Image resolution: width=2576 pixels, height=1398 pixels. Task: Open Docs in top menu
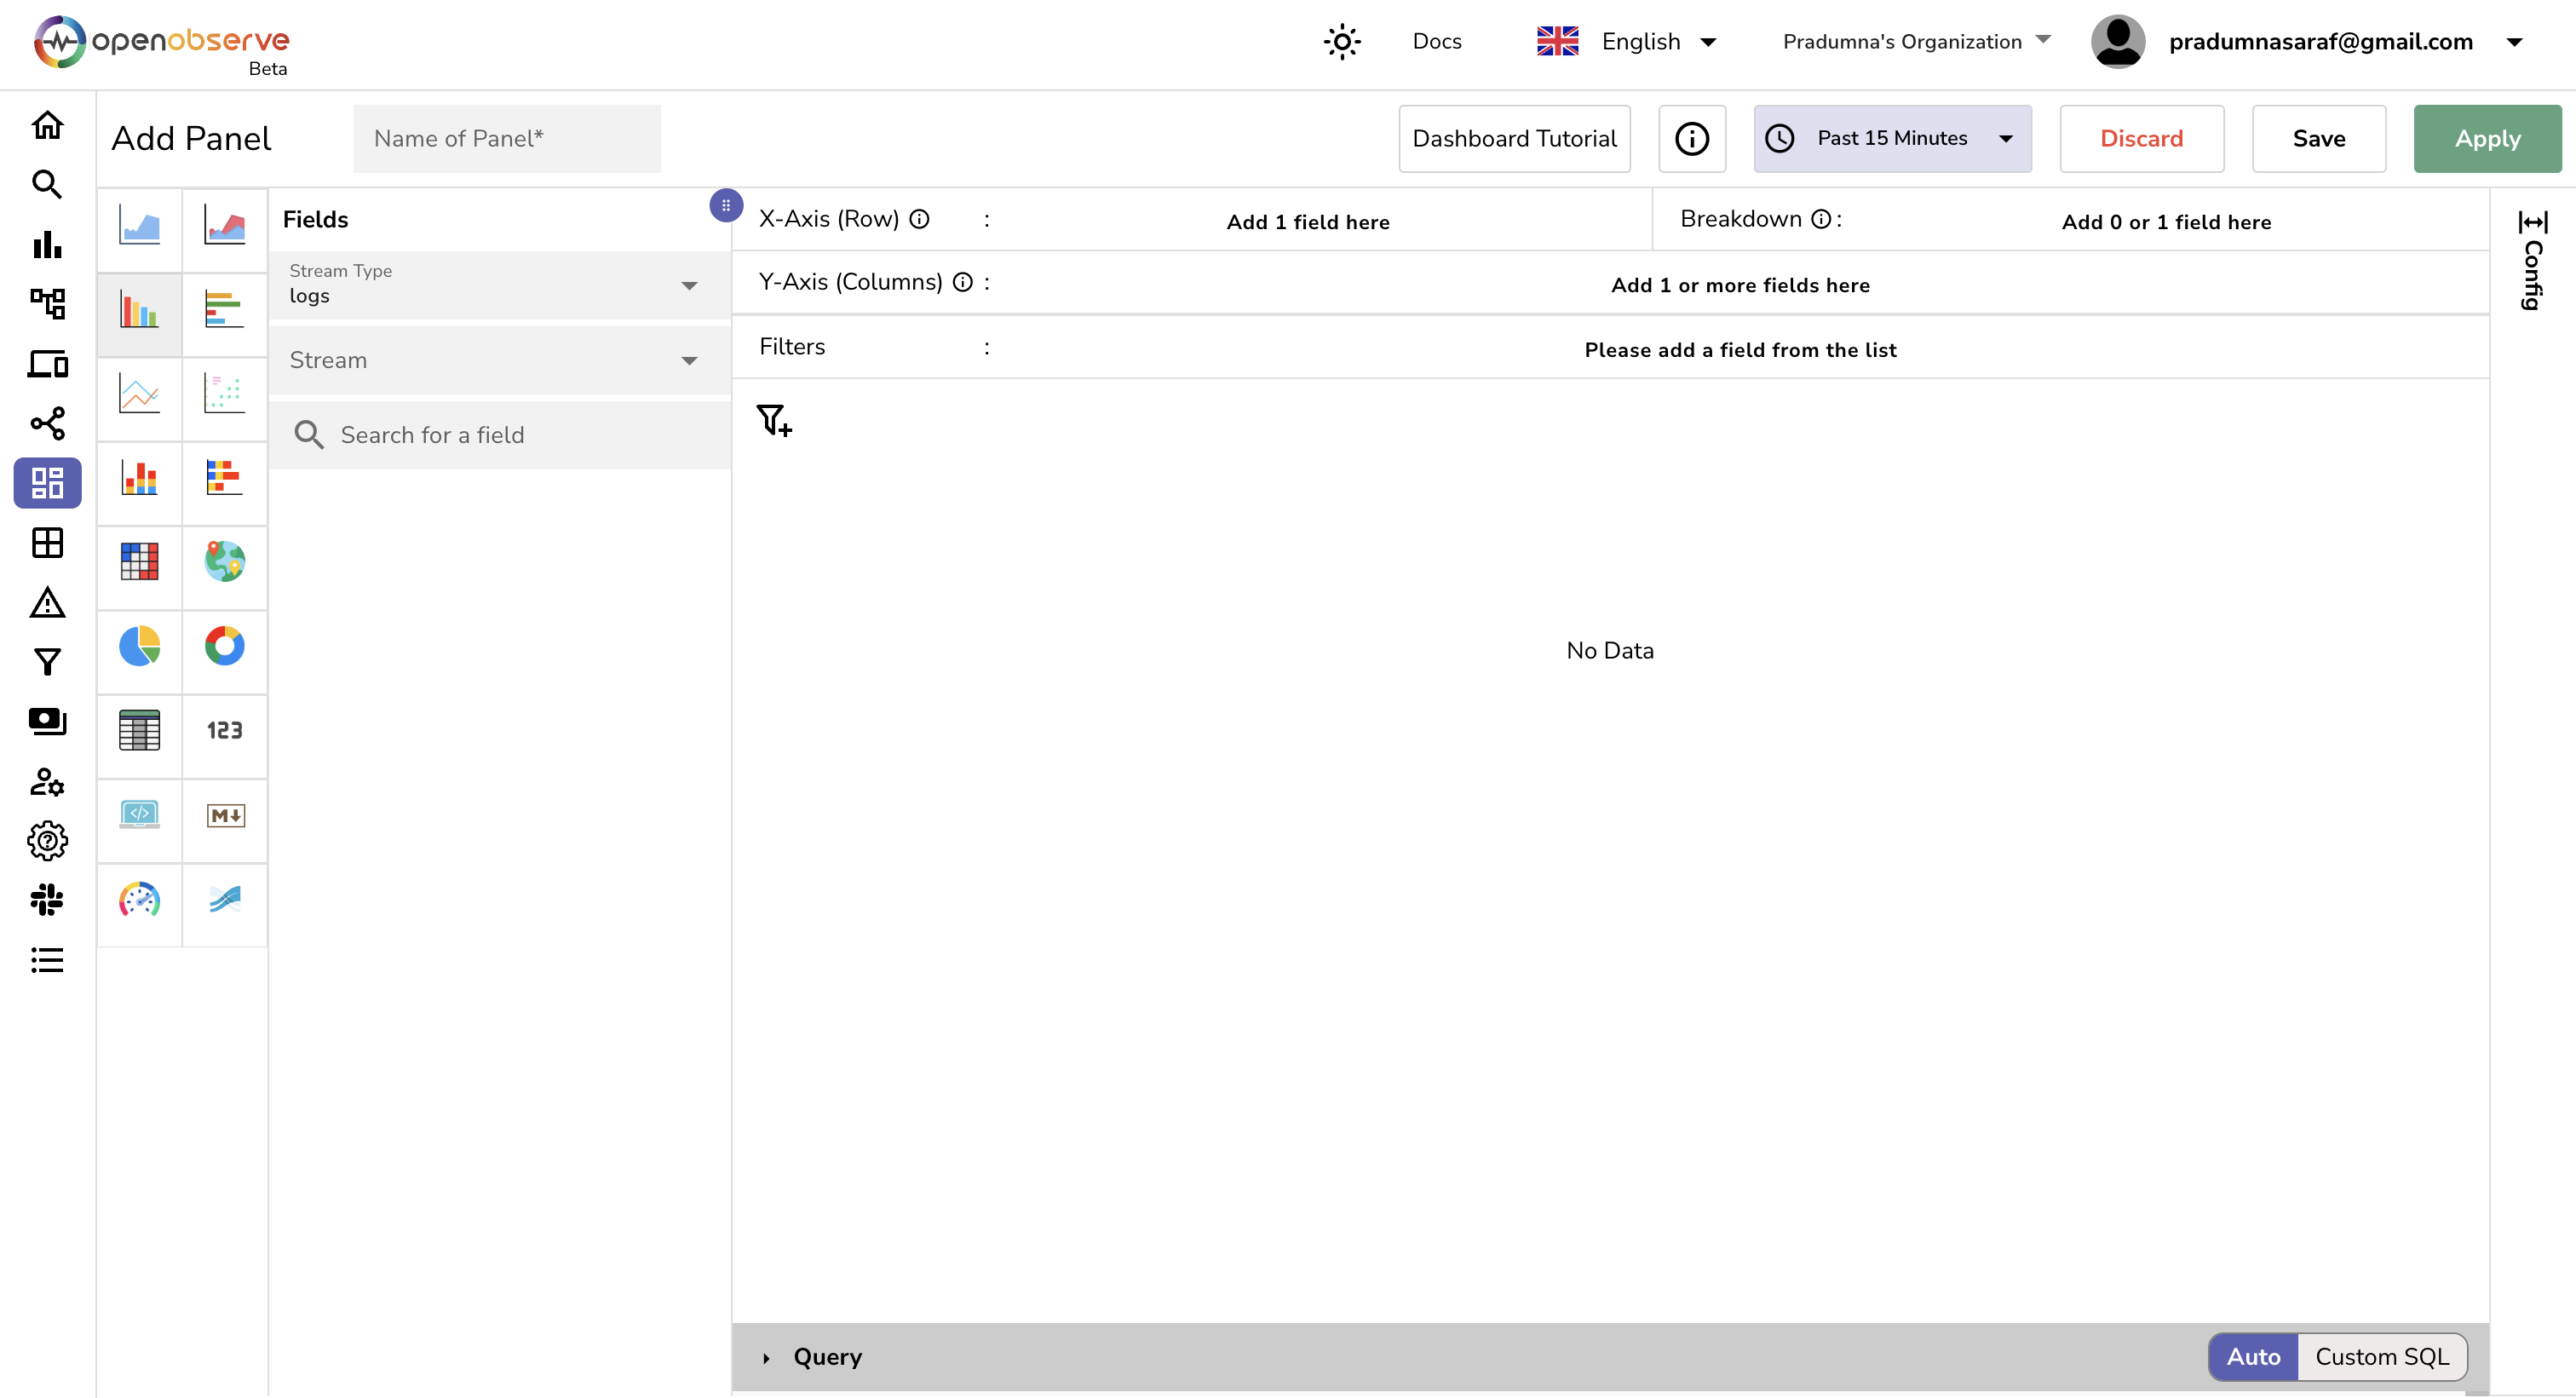click(1436, 41)
